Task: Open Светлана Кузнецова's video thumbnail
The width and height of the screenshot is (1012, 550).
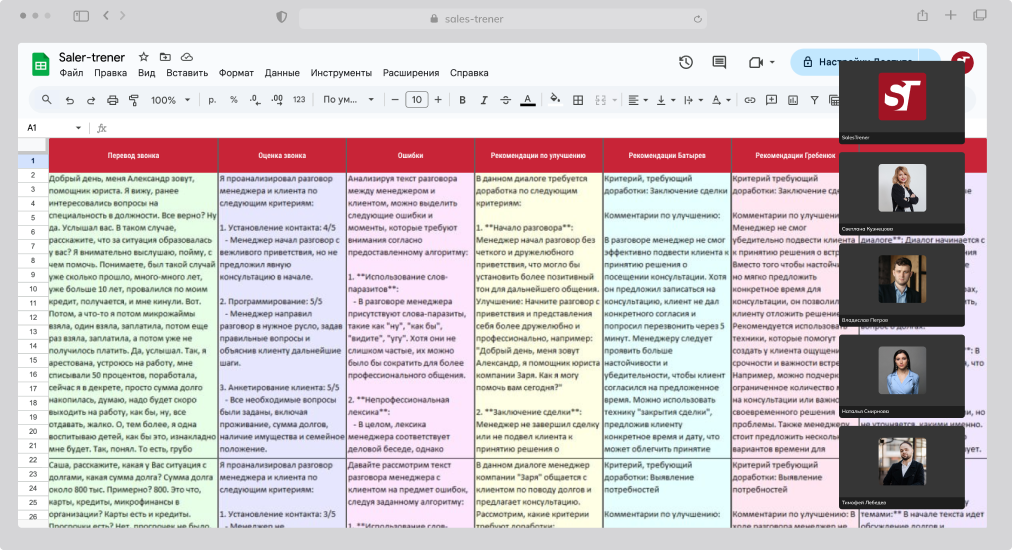Action: [x=902, y=192]
